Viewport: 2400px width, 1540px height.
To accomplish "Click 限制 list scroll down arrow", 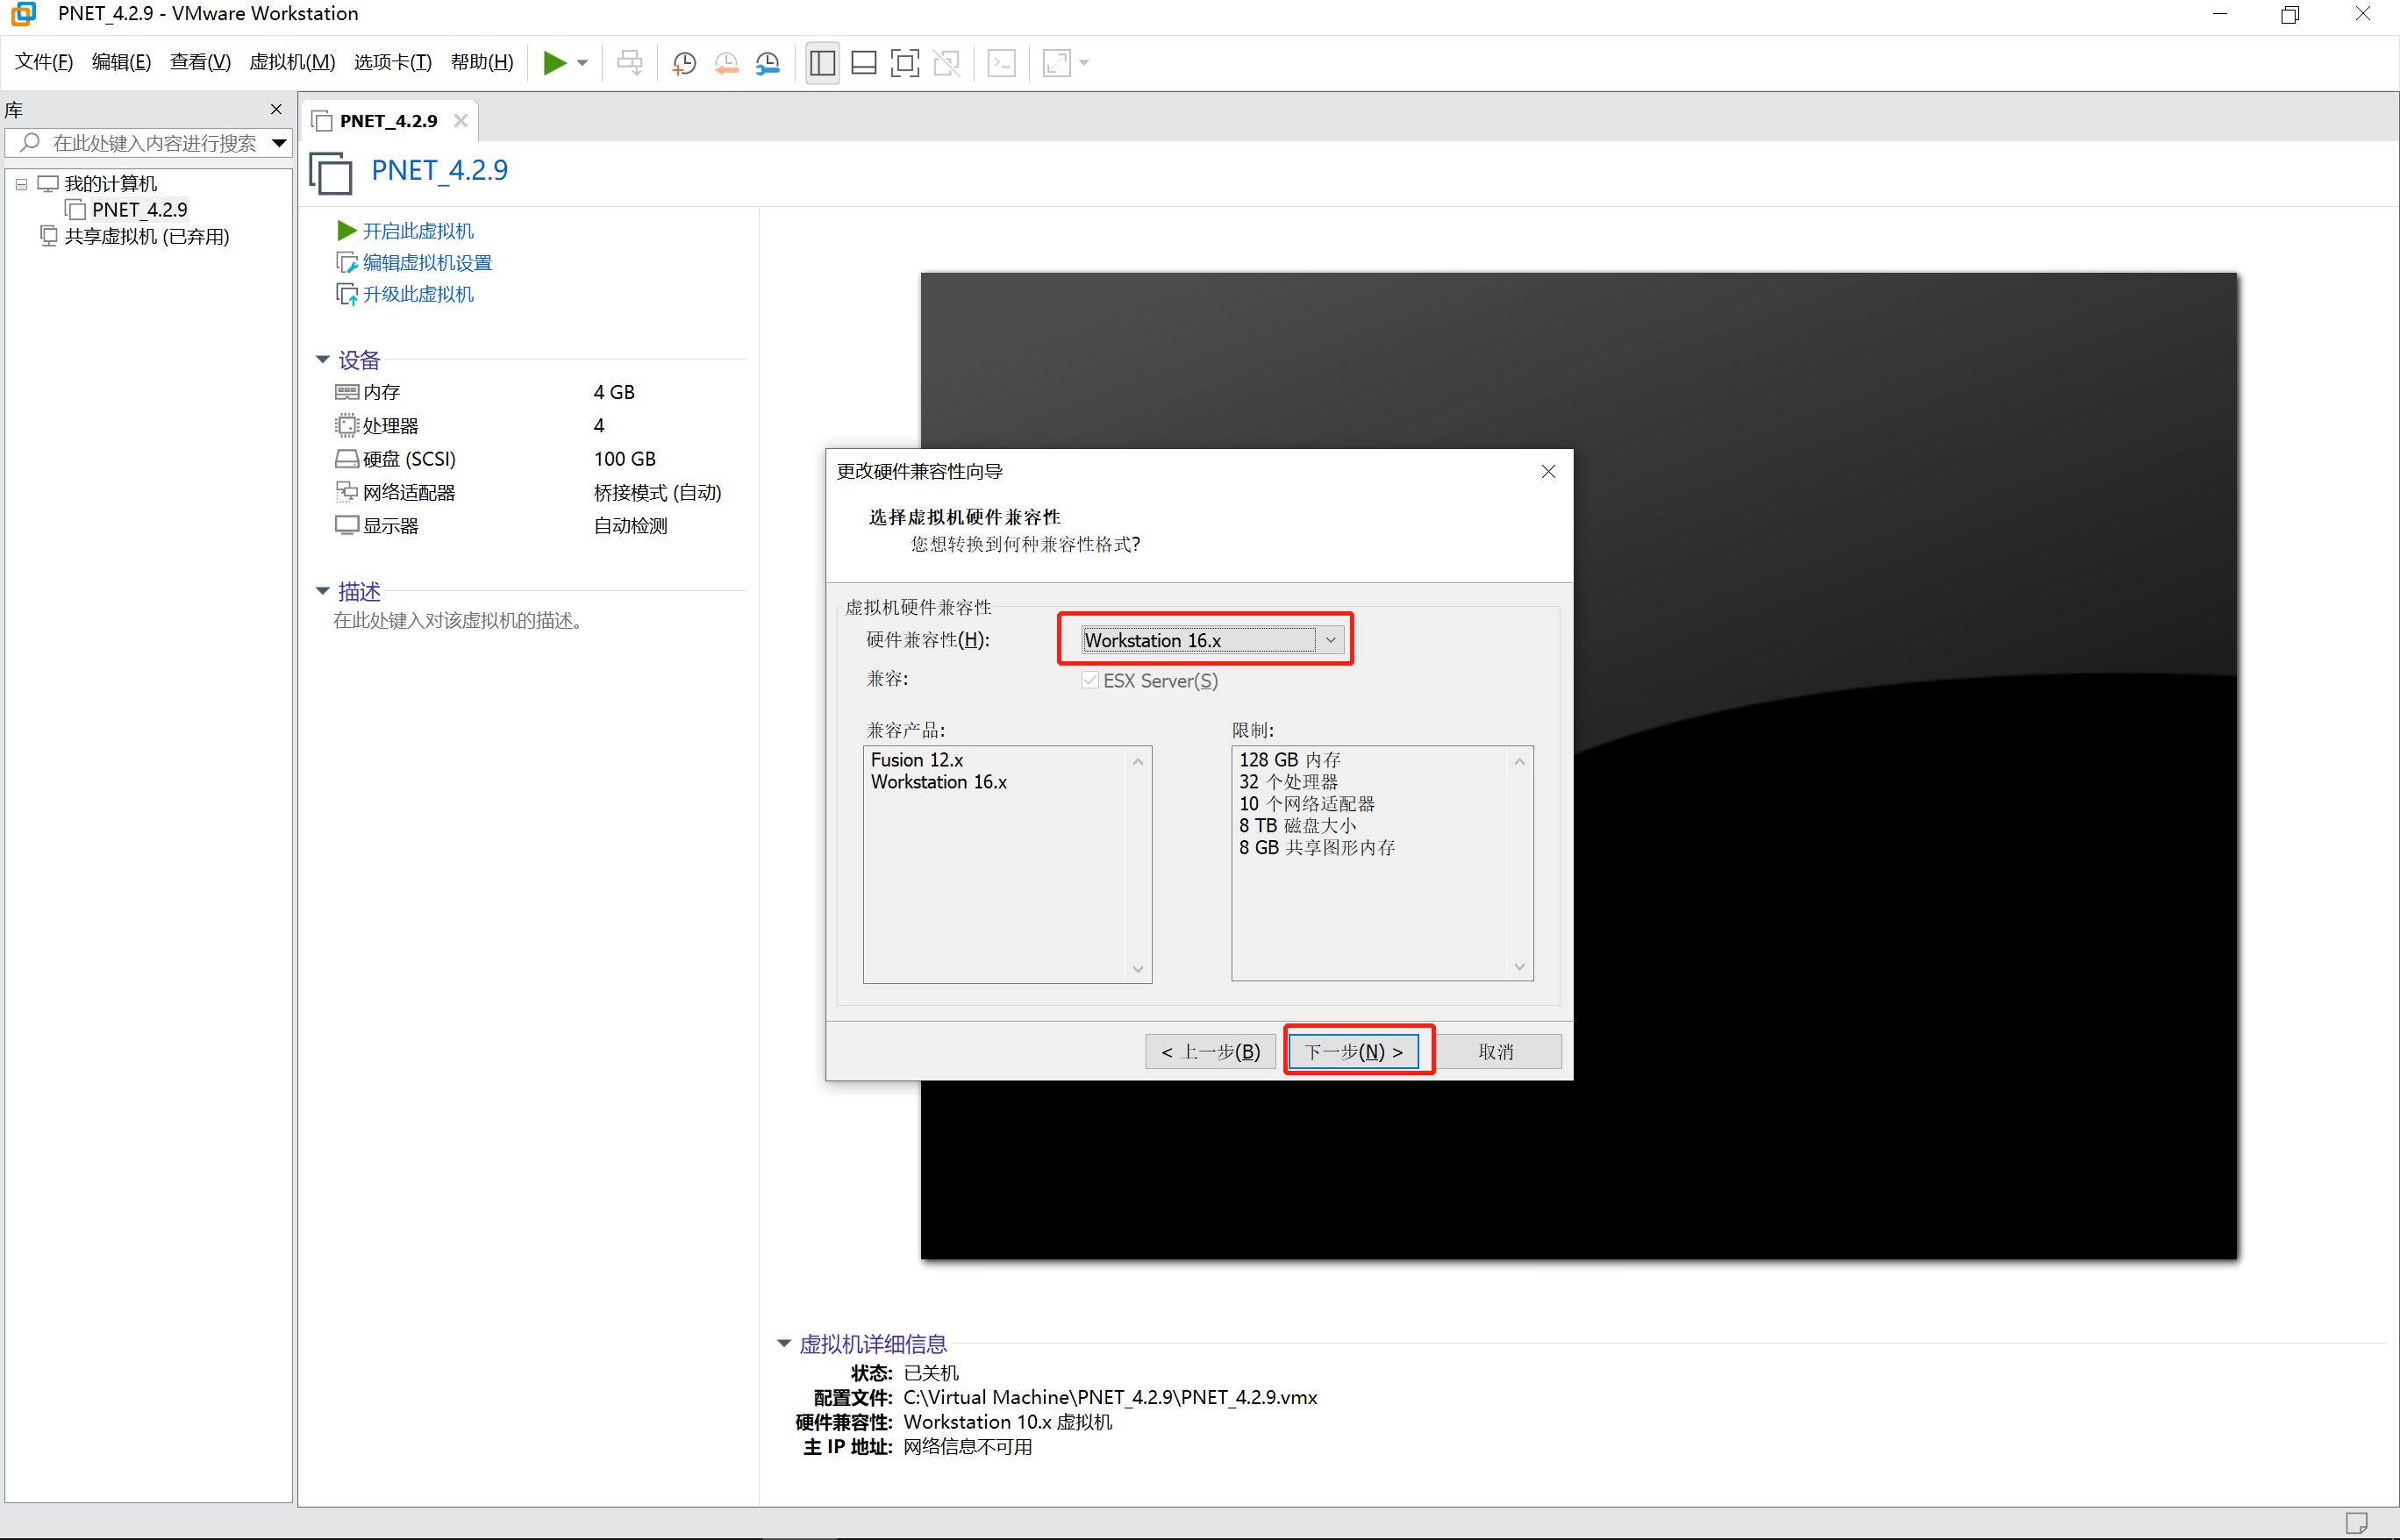I will tap(1519, 966).
